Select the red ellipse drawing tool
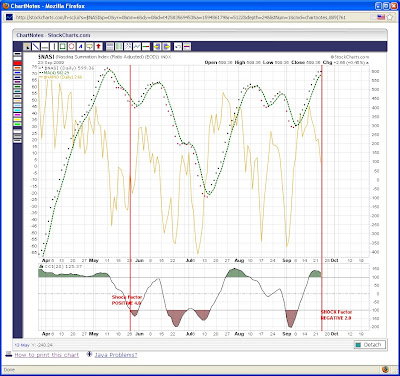 pyautogui.click(x=71, y=46)
